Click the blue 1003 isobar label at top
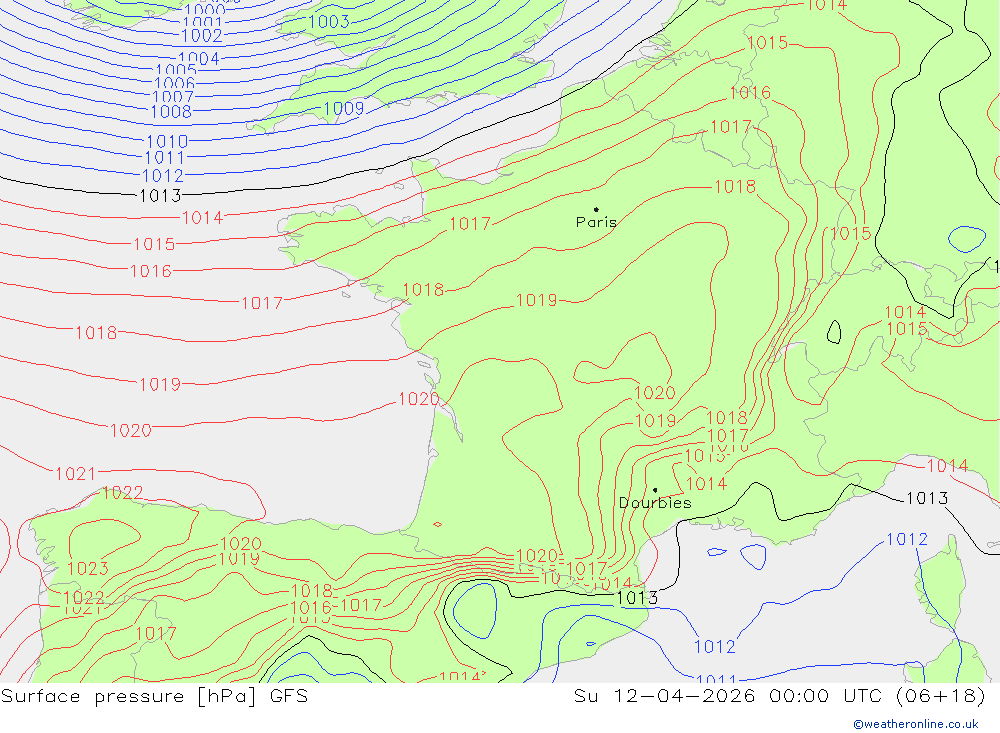 (x=328, y=22)
